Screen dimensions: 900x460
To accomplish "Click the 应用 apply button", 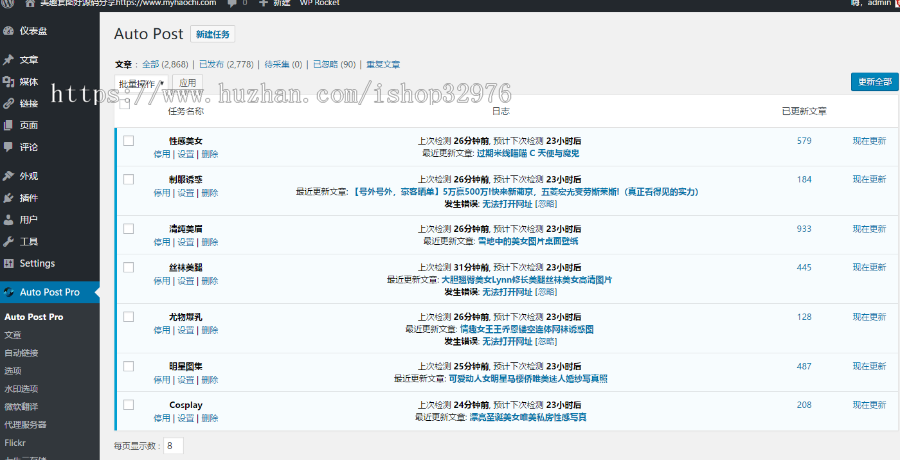I will point(187,83).
